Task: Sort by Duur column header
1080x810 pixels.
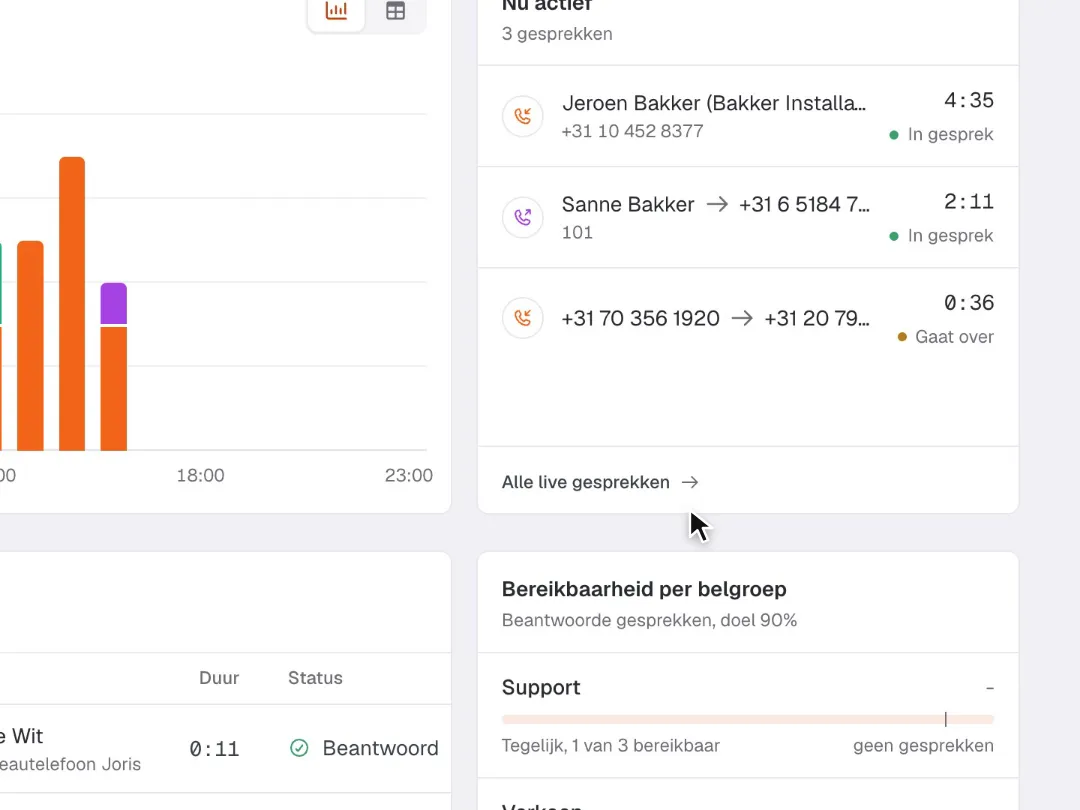Action: [x=219, y=678]
